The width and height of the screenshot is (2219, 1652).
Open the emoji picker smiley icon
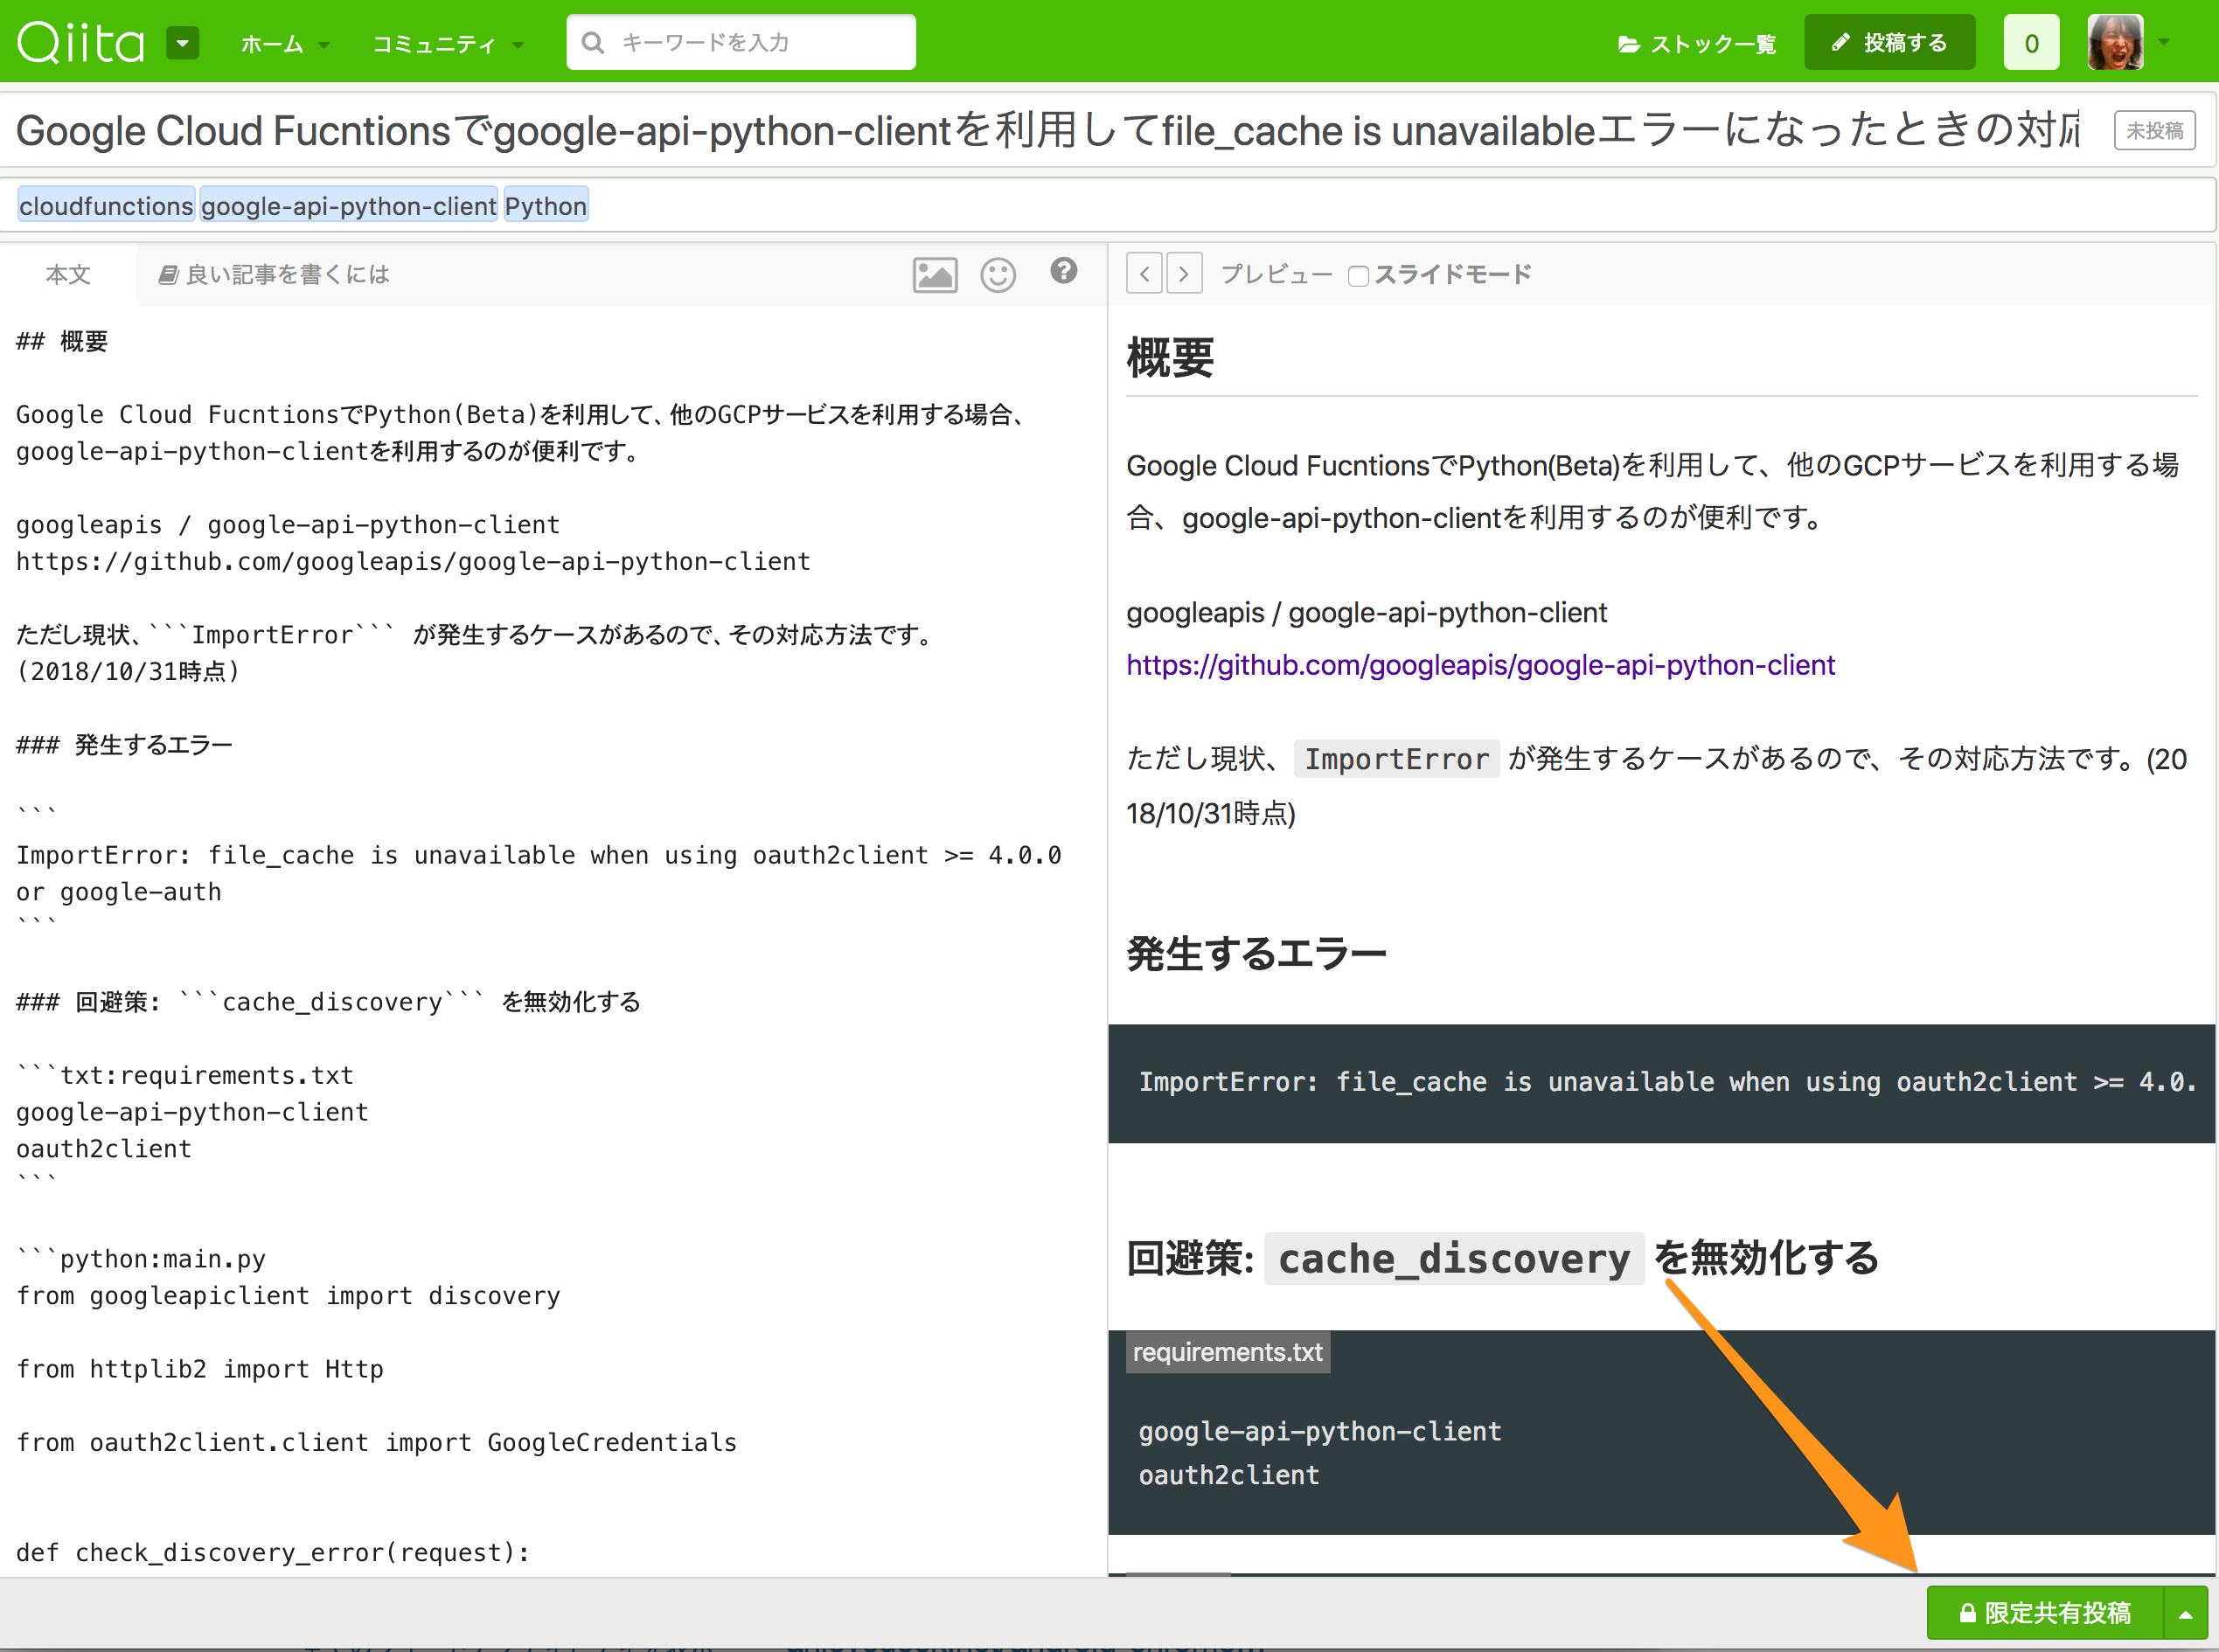[x=997, y=274]
